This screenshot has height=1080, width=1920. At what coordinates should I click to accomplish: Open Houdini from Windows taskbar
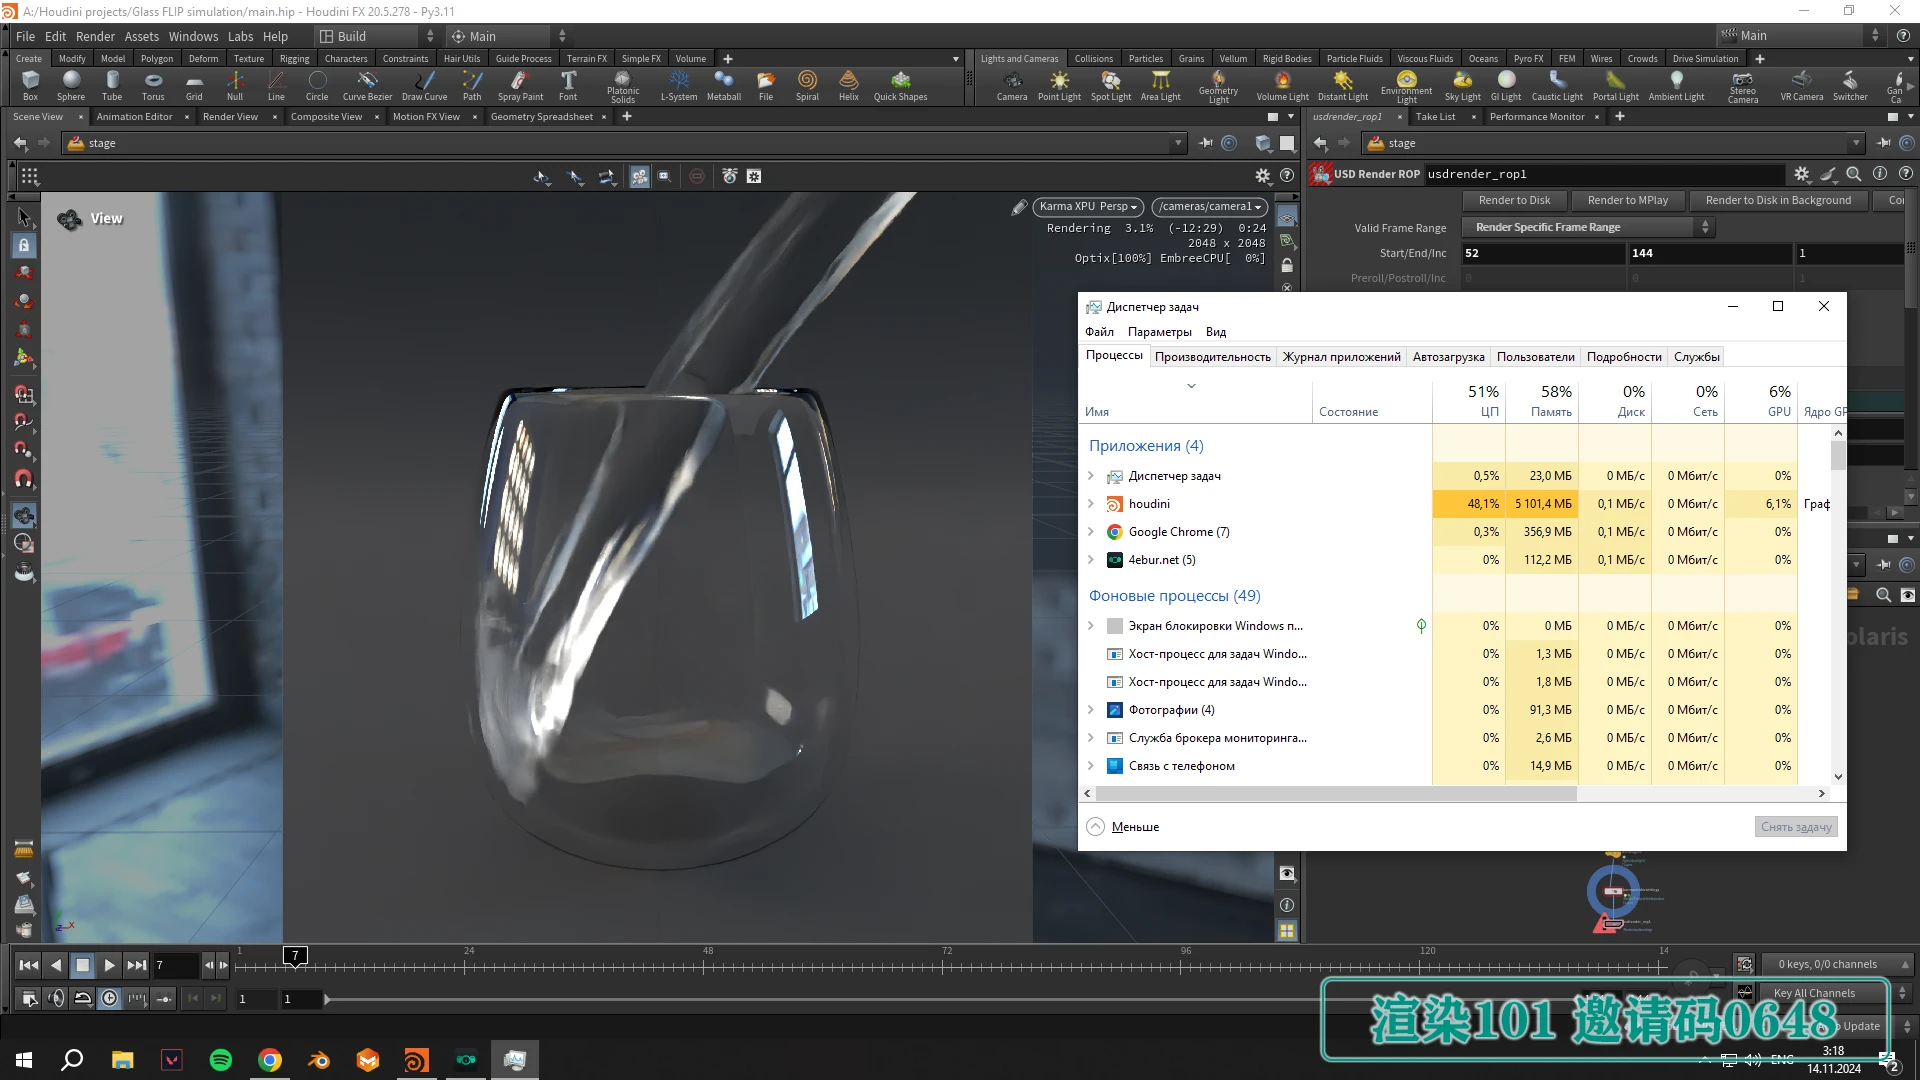tap(416, 1060)
